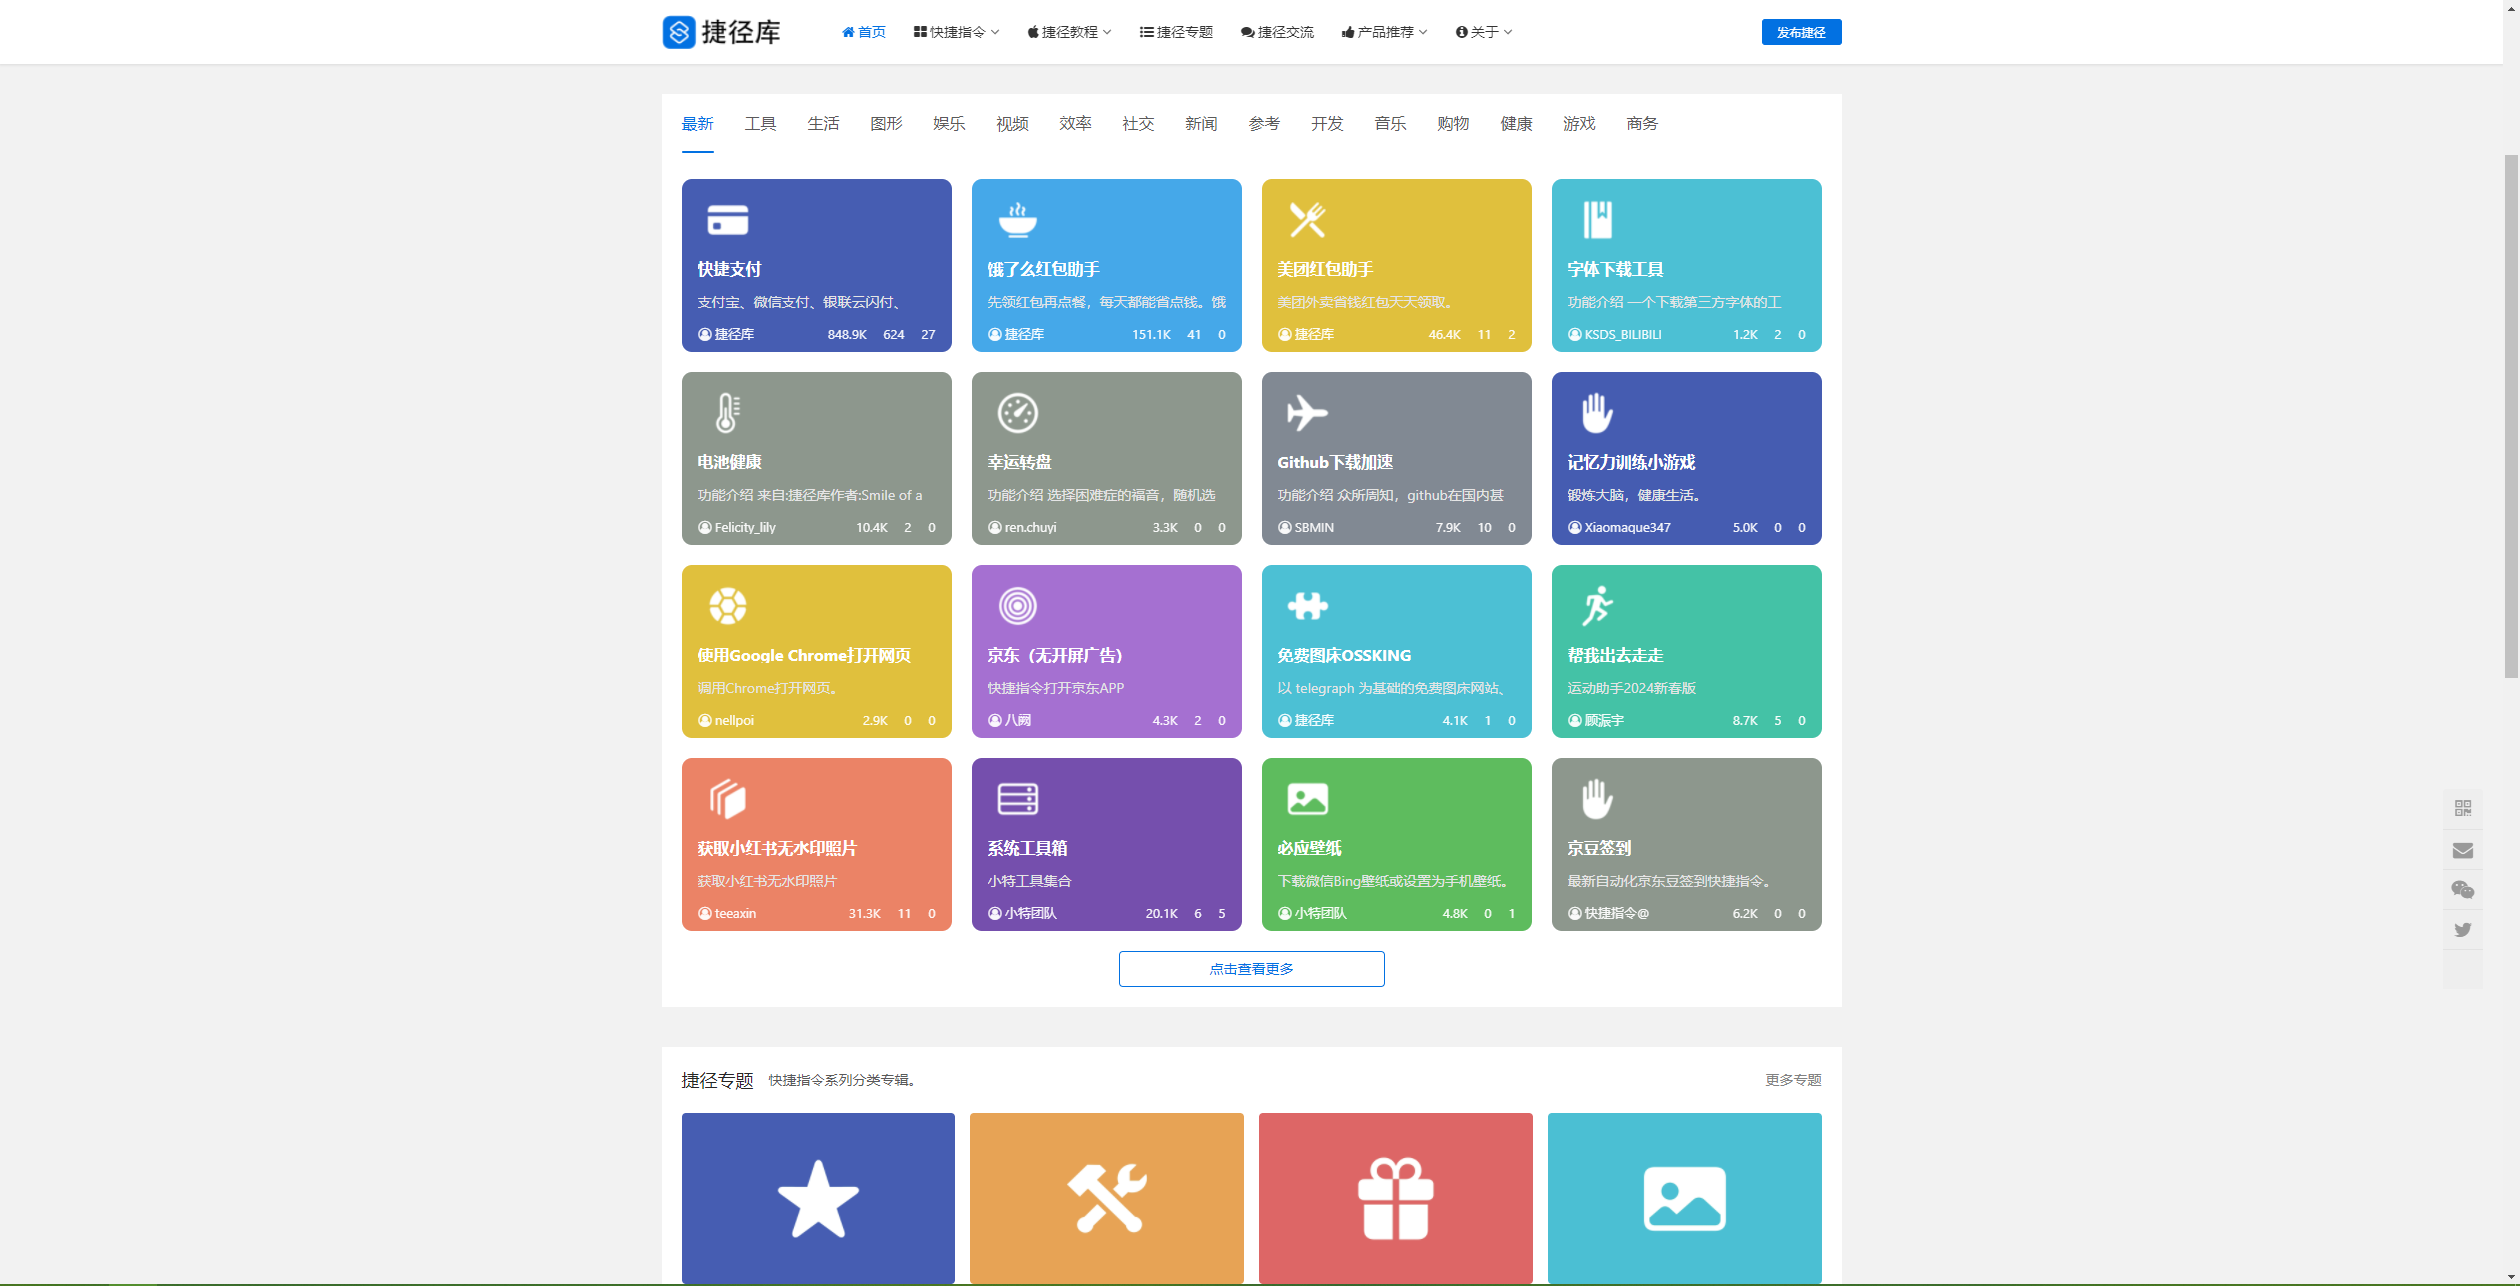Click the book icon on 字体下载工具
The height and width of the screenshot is (1286, 2520).
tap(1597, 219)
